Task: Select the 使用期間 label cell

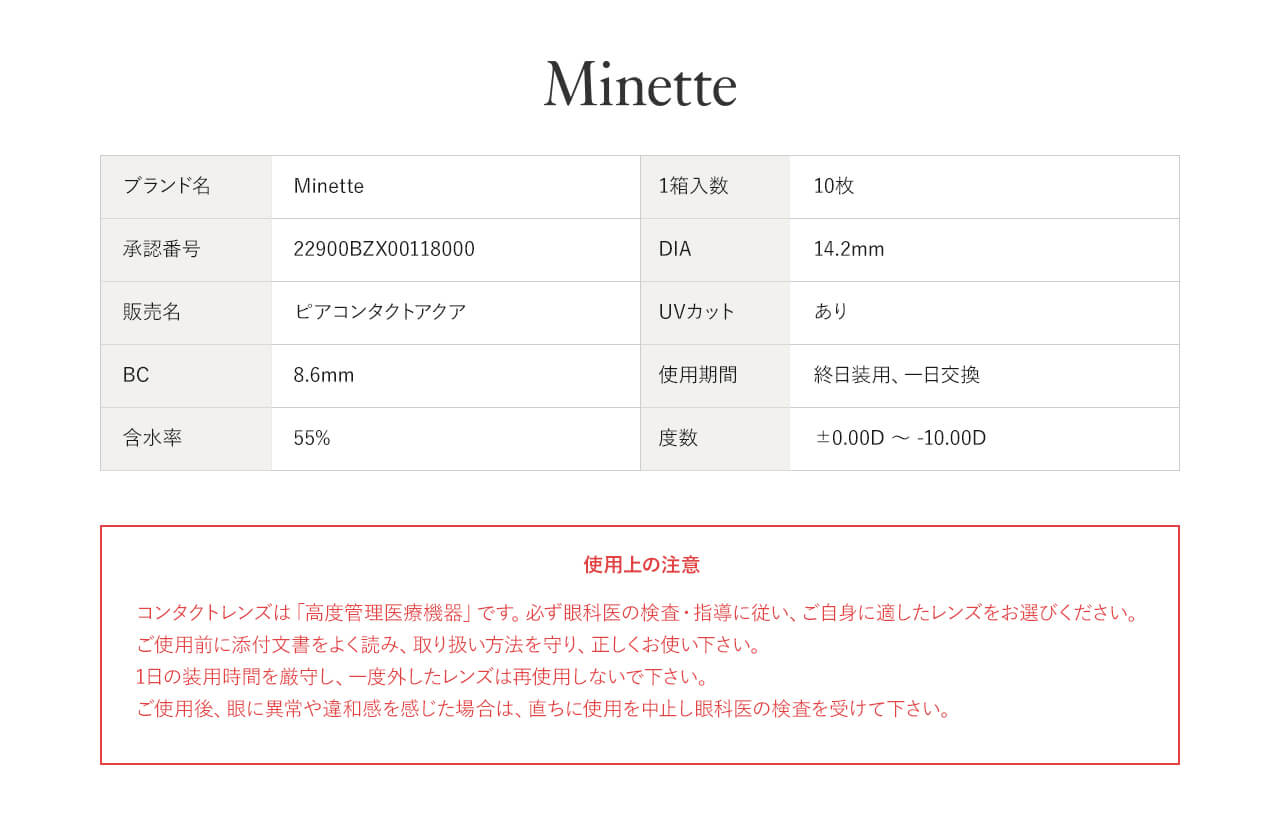Action: pyautogui.click(x=715, y=376)
